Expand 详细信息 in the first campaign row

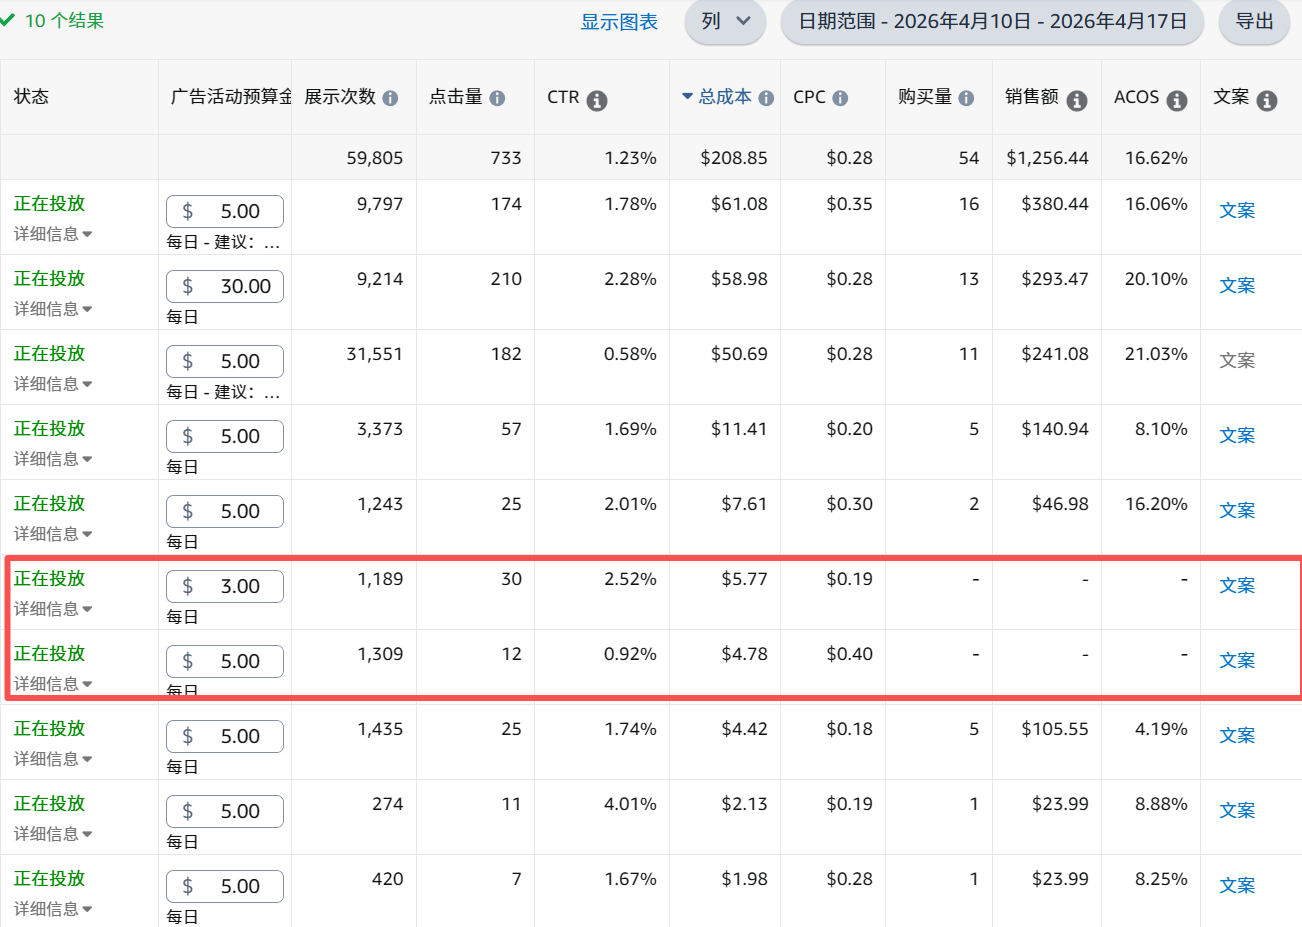pos(53,234)
